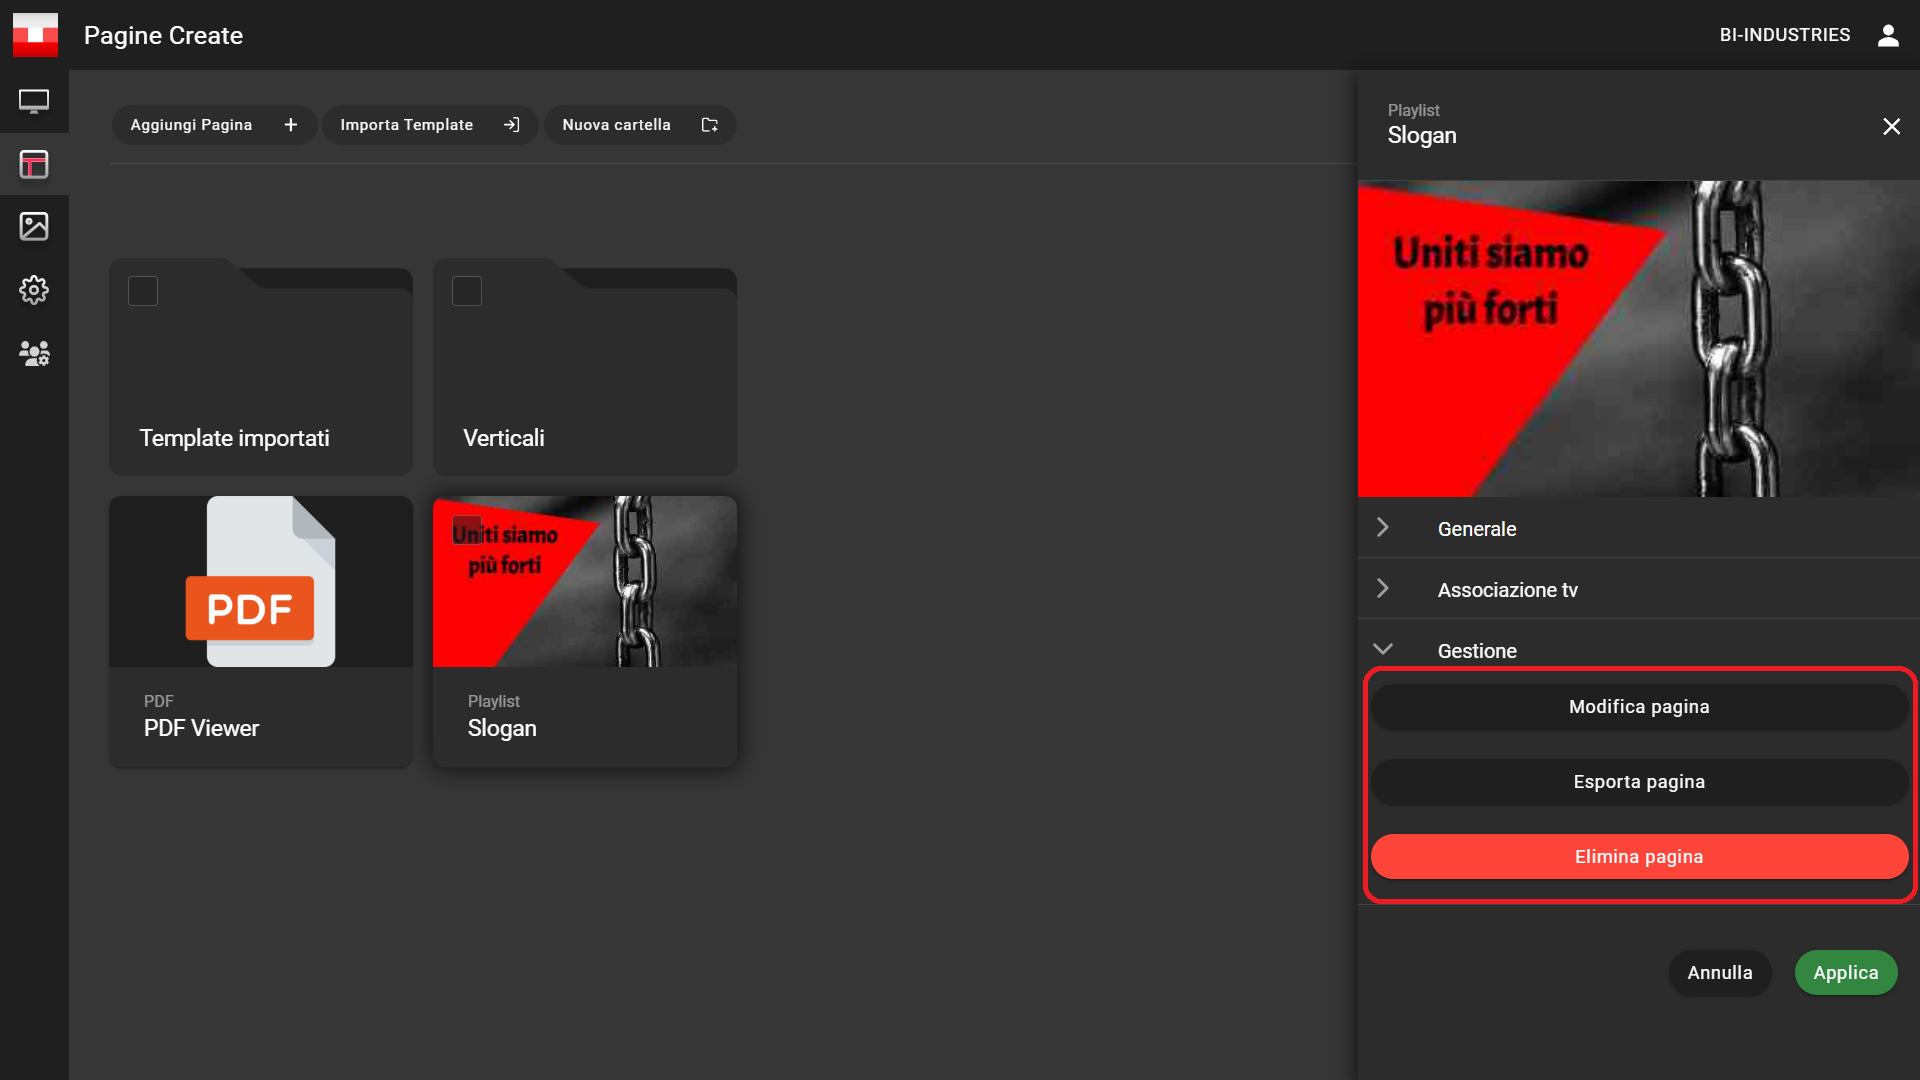This screenshot has height=1080, width=1920.
Task: Click the app logo in top-left corner
Action: (35, 35)
